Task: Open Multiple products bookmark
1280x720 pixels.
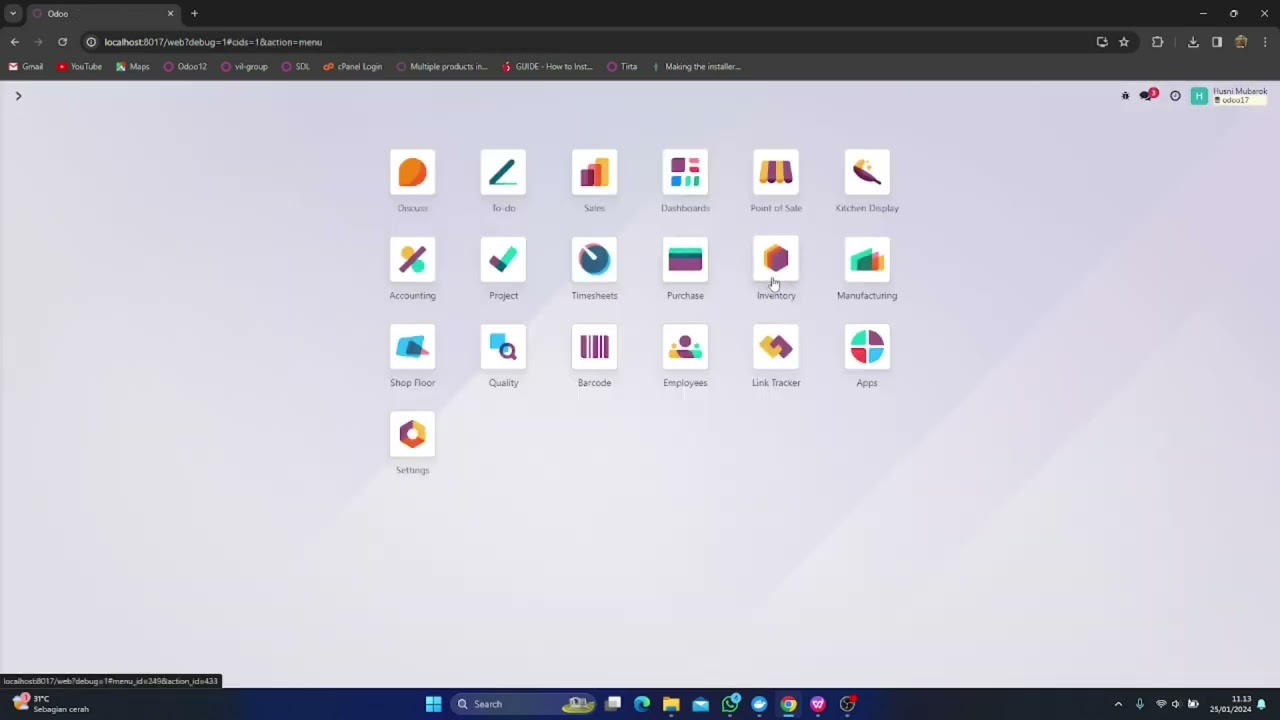Action: click(x=442, y=67)
